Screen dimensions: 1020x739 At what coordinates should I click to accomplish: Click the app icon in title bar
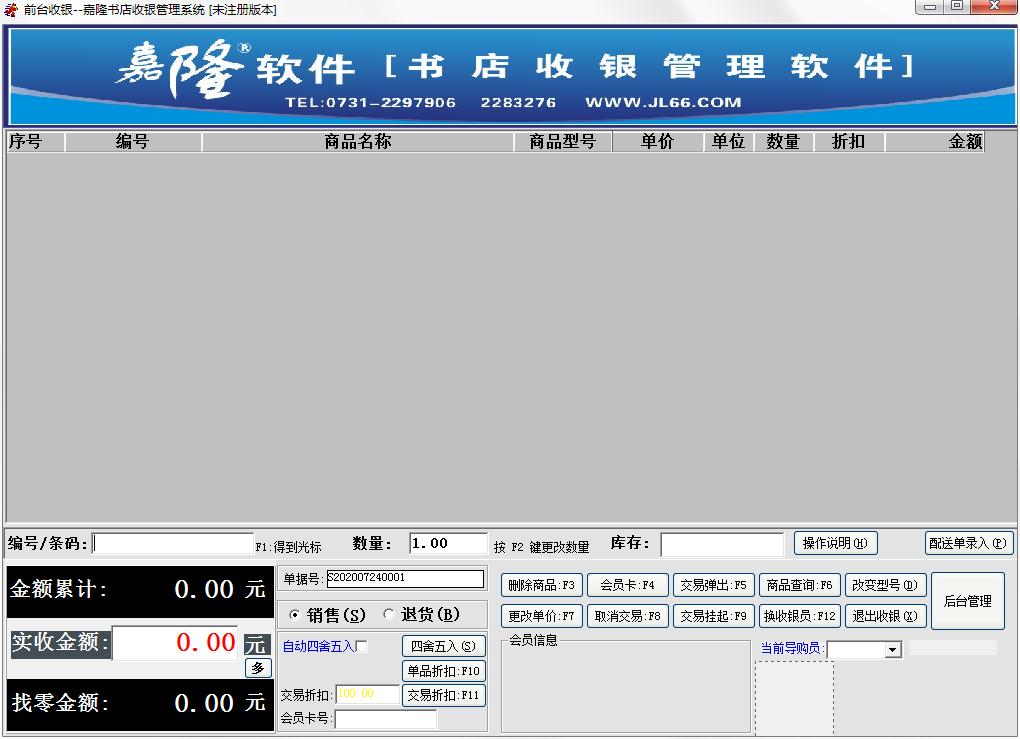coord(11,9)
